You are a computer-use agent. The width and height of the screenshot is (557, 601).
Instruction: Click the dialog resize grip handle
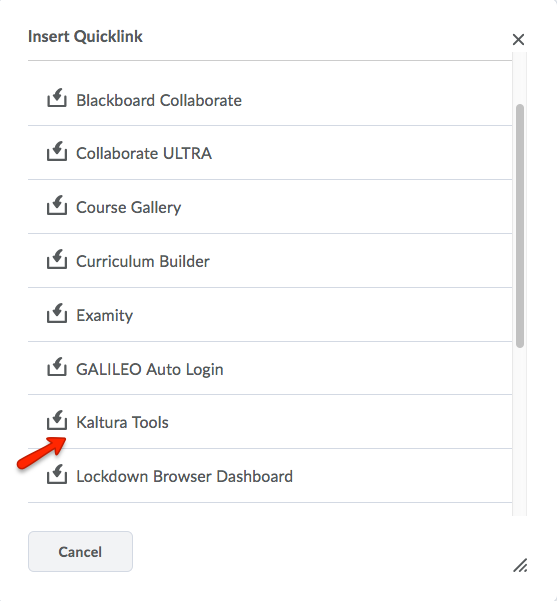520,565
